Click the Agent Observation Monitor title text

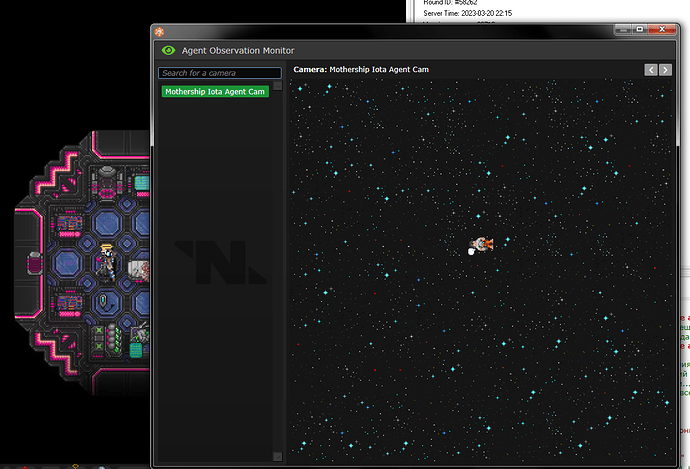(238, 51)
